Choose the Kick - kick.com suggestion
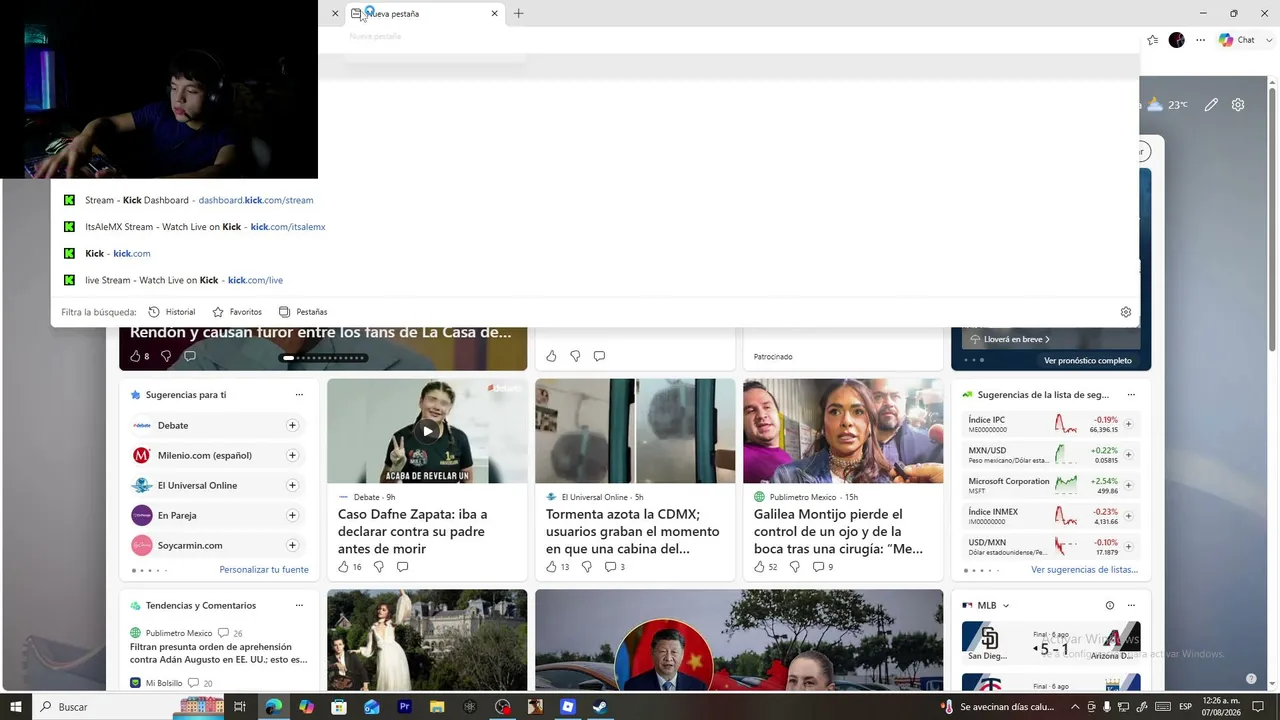Screen dimensions: 1280x720 coord(594,253)
